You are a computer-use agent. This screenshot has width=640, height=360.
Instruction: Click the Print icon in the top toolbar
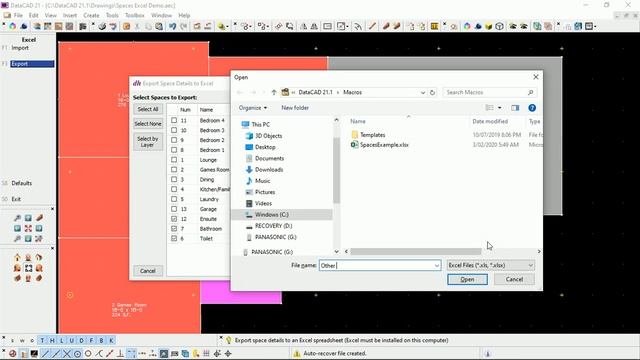click(102, 26)
